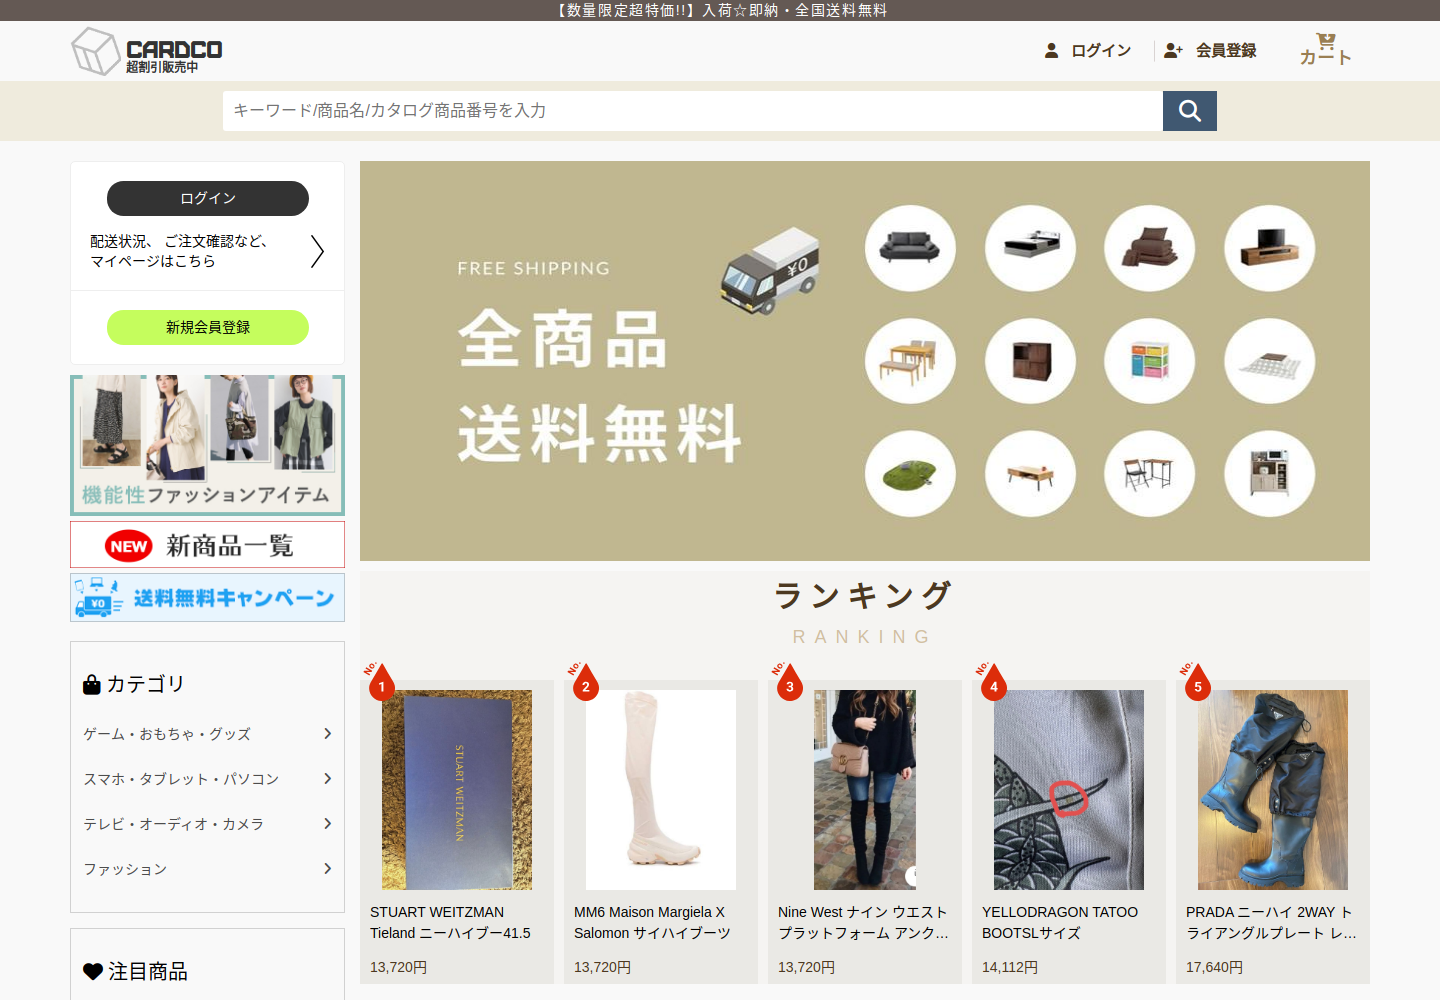1440x1000 pixels.
Task: Click the red NEW badge
Action: coord(129,546)
